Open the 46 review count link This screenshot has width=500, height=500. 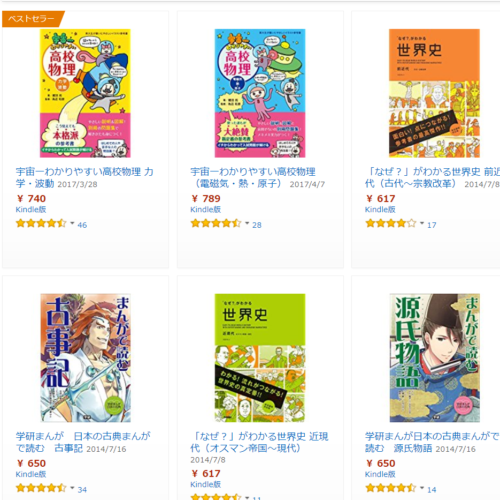click(82, 225)
